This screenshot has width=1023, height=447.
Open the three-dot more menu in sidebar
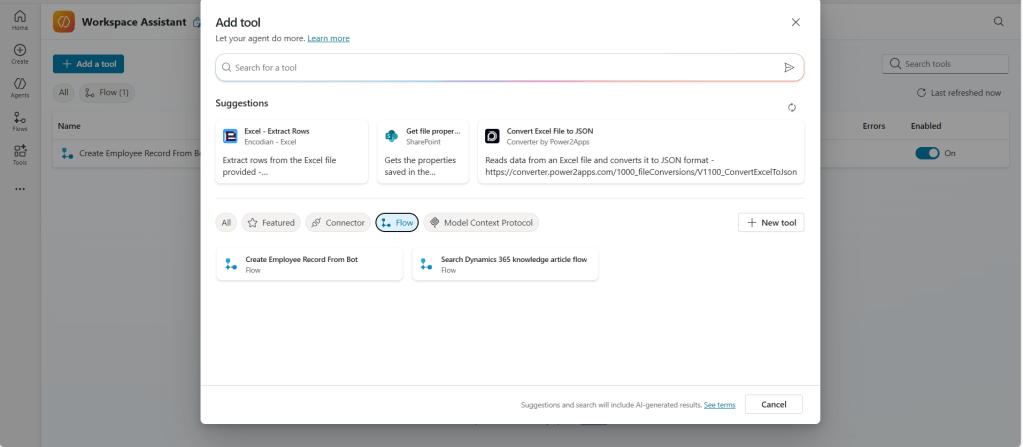click(x=19, y=188)
